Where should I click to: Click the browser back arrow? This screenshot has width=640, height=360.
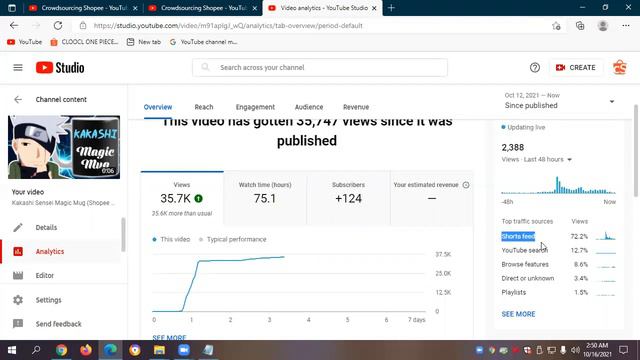click(14, 25)
